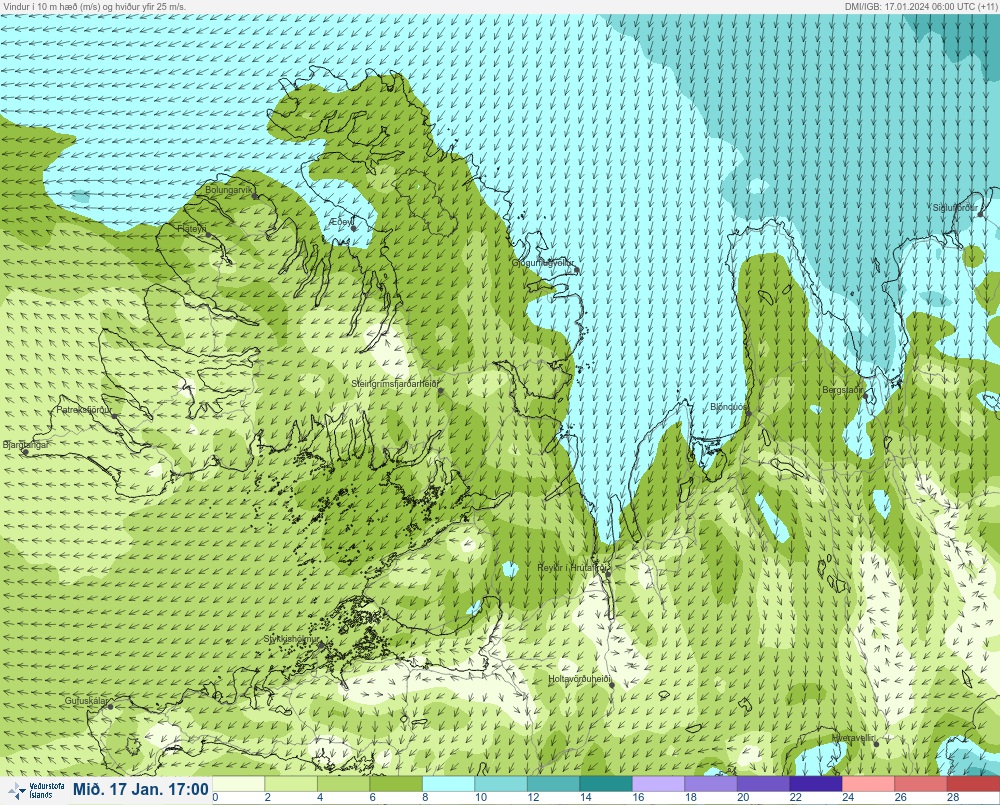Click the legend value 22

click(x=795, y=797)
